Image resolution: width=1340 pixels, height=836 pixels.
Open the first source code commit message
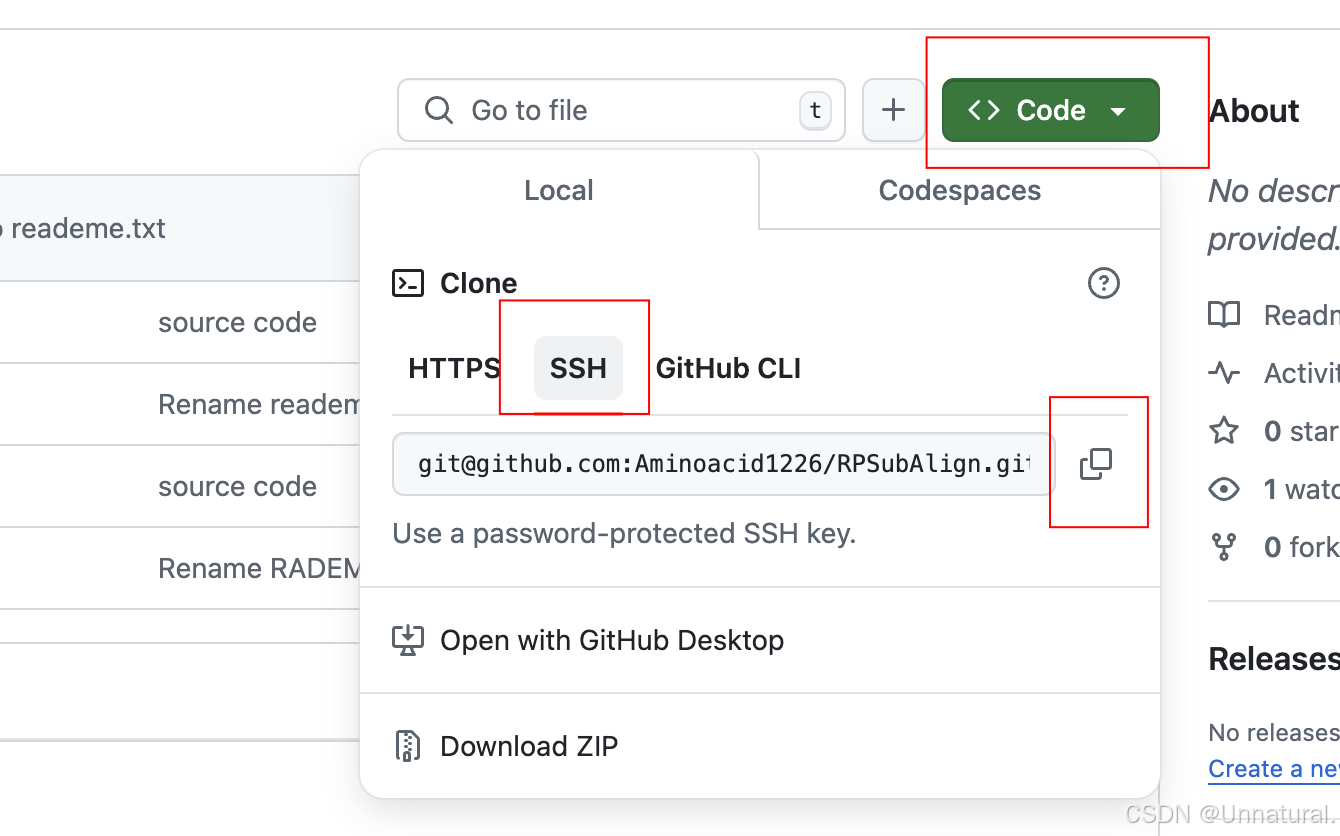pyautogui.click(x=237, y=322)
